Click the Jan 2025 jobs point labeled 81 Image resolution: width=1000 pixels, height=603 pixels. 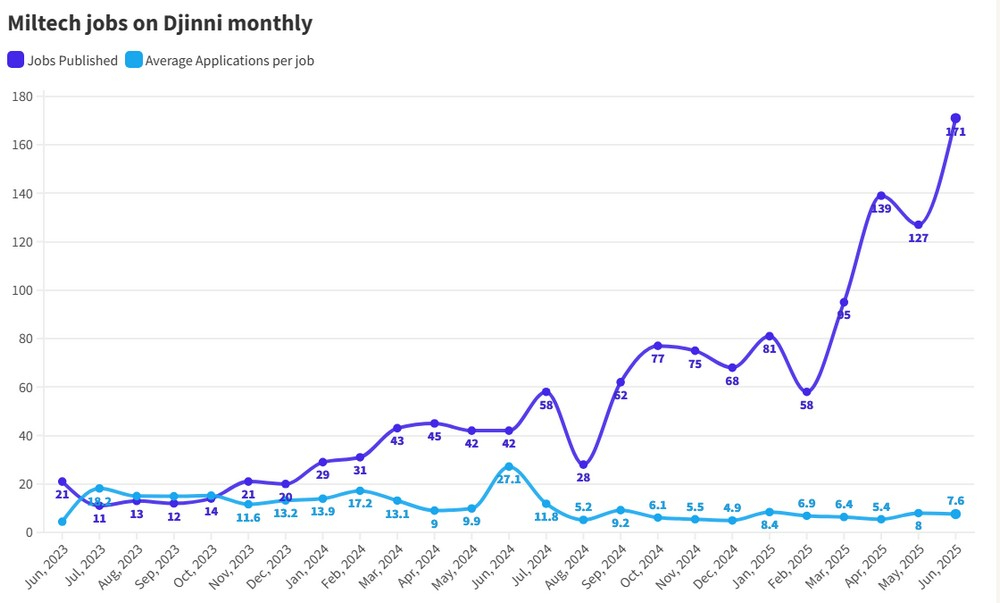pyautogui.click(x=769, y=336)
